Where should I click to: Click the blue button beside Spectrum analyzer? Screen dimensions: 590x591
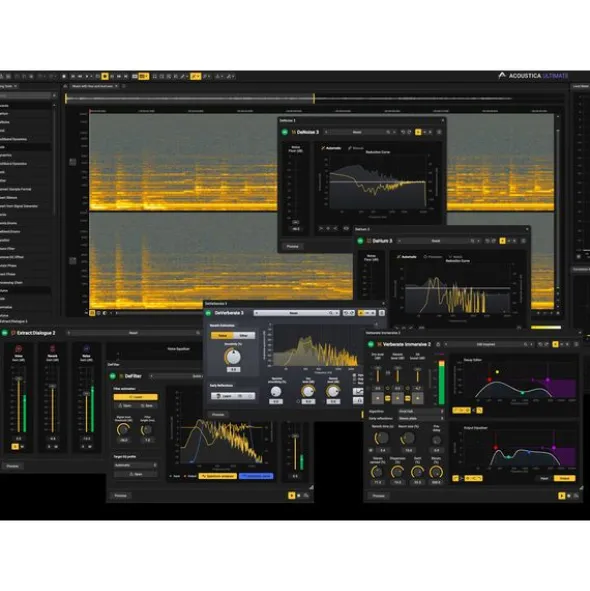tap(256, 476)
